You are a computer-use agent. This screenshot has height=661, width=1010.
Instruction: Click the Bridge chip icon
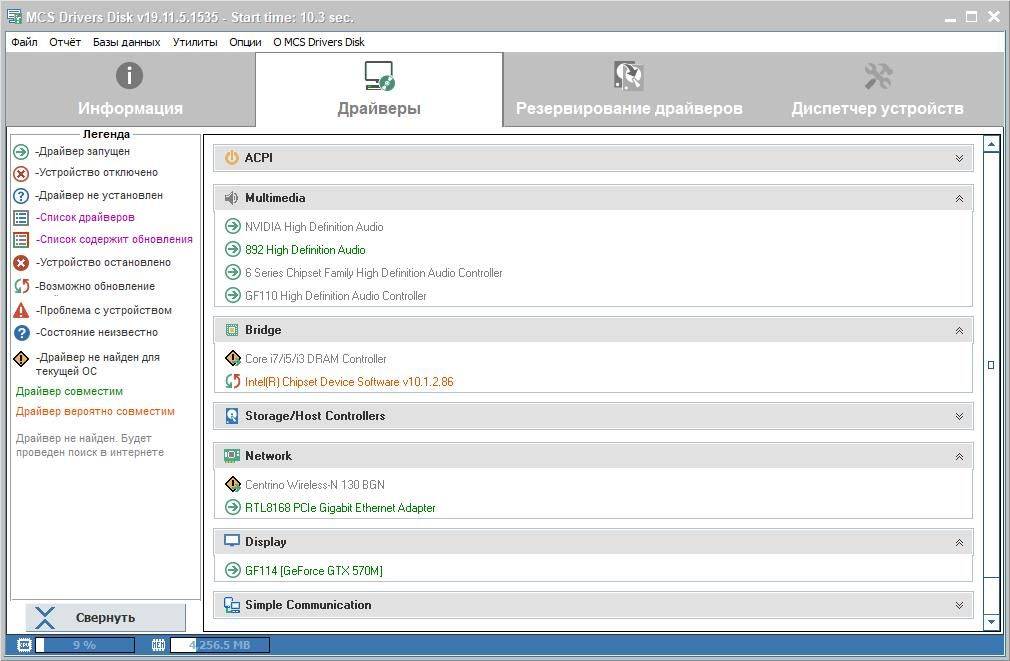coord(232,330)
